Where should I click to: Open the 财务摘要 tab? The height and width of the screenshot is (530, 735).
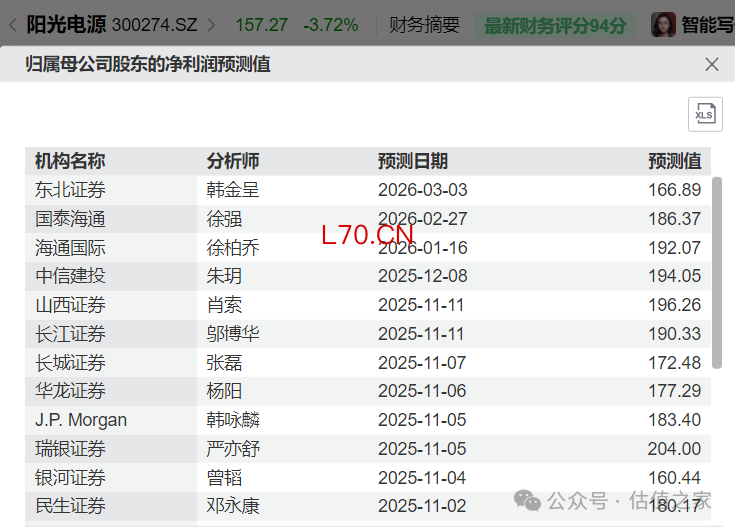tap(424, 25)
